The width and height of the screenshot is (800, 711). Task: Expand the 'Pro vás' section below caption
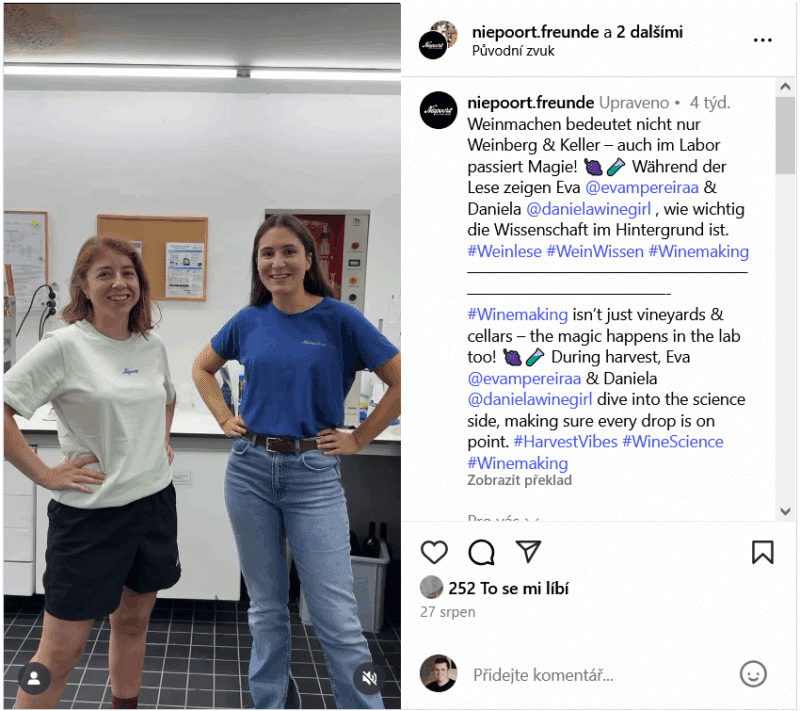click(503, 518)
